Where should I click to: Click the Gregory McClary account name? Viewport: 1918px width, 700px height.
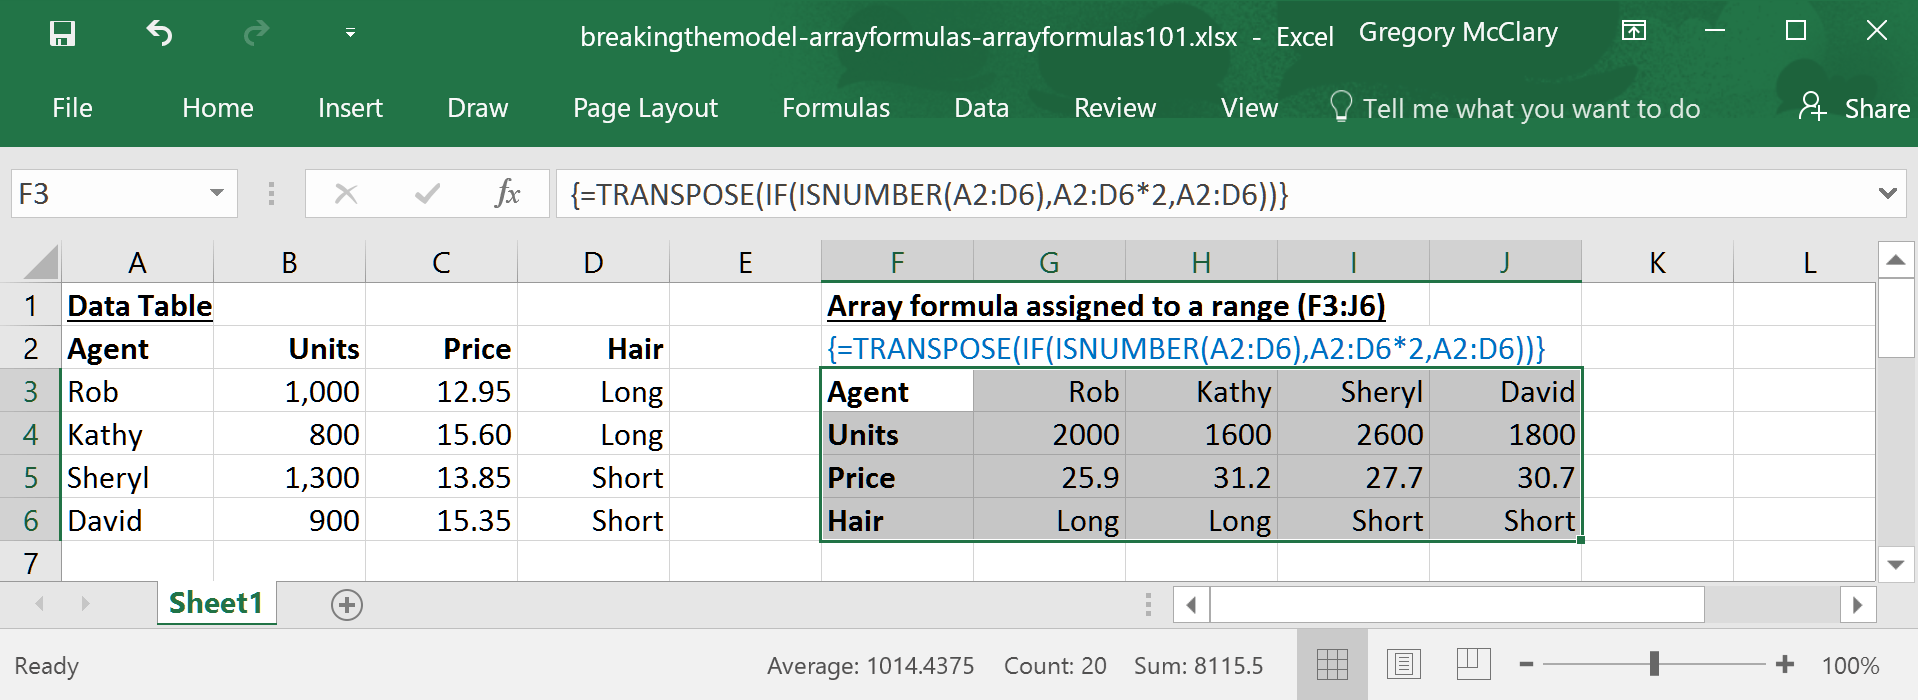coord(1458,33)
